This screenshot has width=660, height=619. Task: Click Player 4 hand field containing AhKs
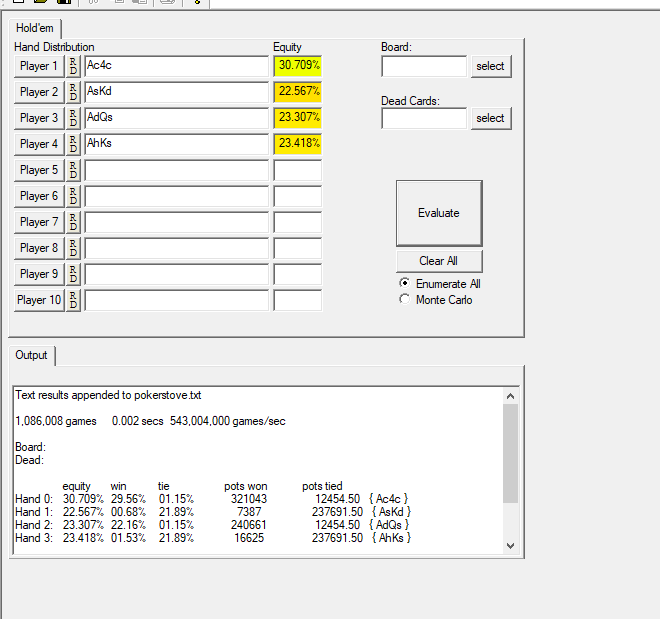click(176, 144)
